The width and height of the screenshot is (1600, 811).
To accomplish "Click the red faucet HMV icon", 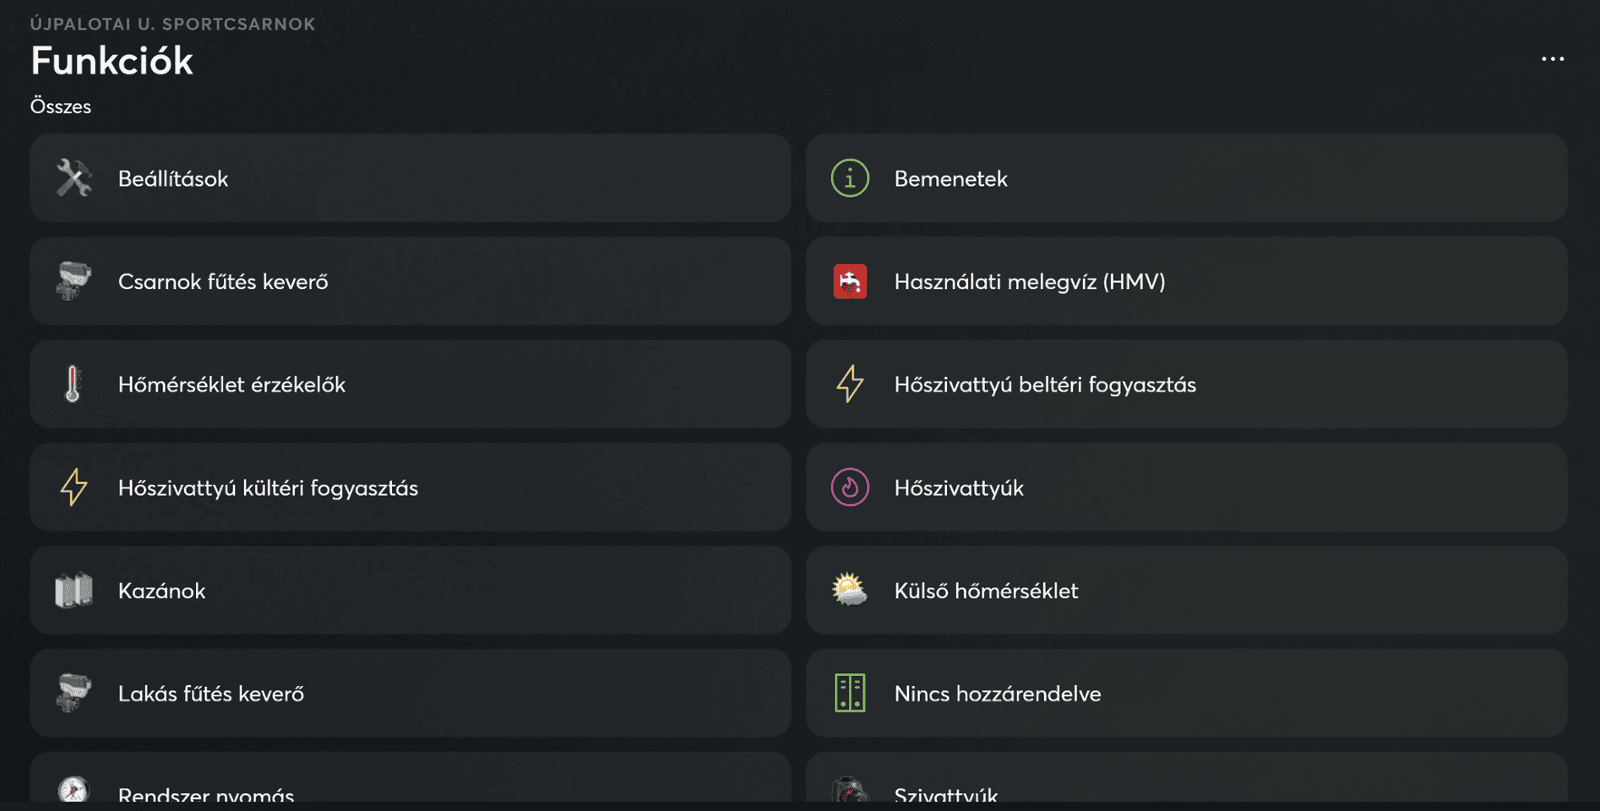I will 850,282.
